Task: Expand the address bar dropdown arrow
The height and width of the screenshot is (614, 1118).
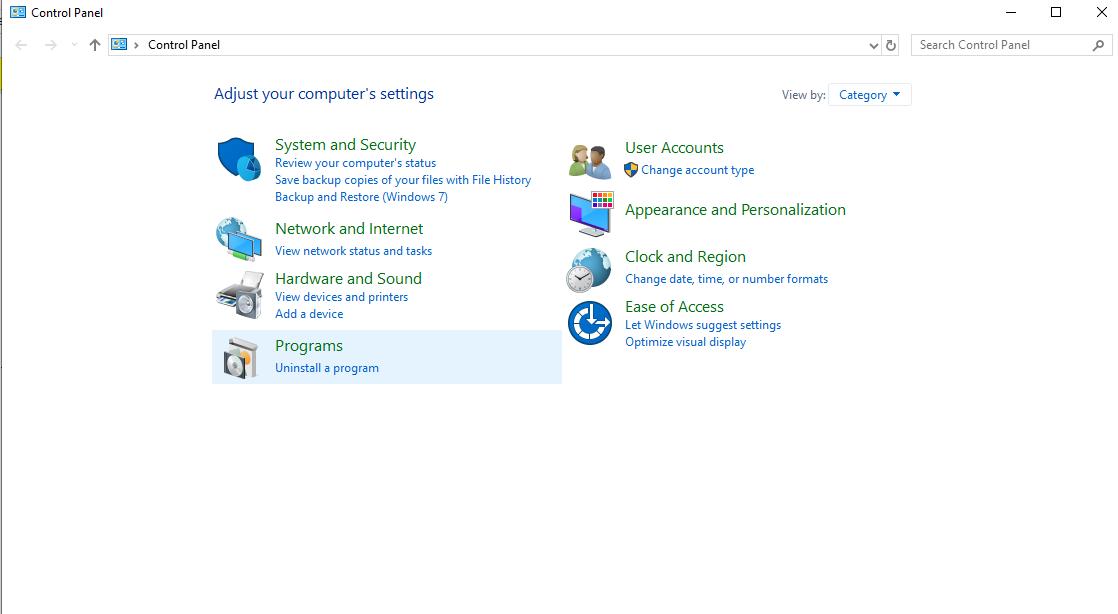Action: 873,45
